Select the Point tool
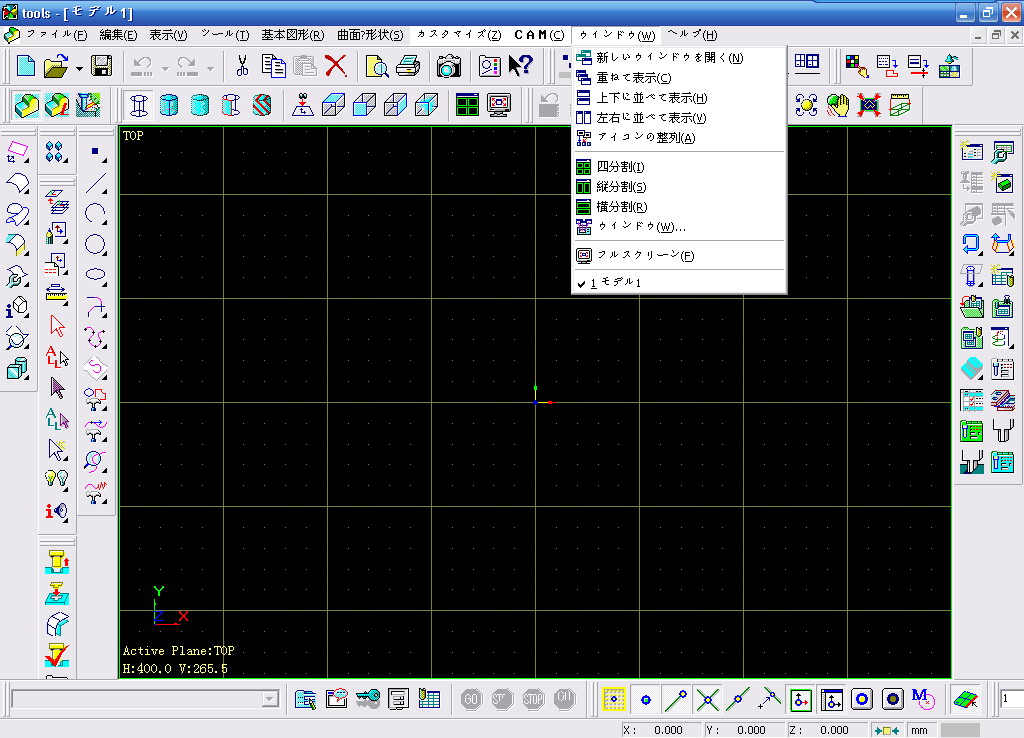The width and height of the screenshot is (1024, 738). 96,153
